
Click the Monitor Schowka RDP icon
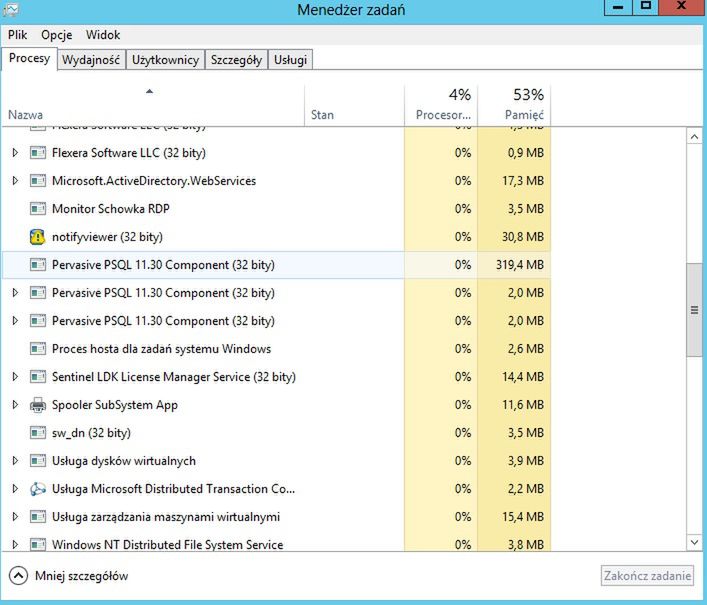pos(37,209)
